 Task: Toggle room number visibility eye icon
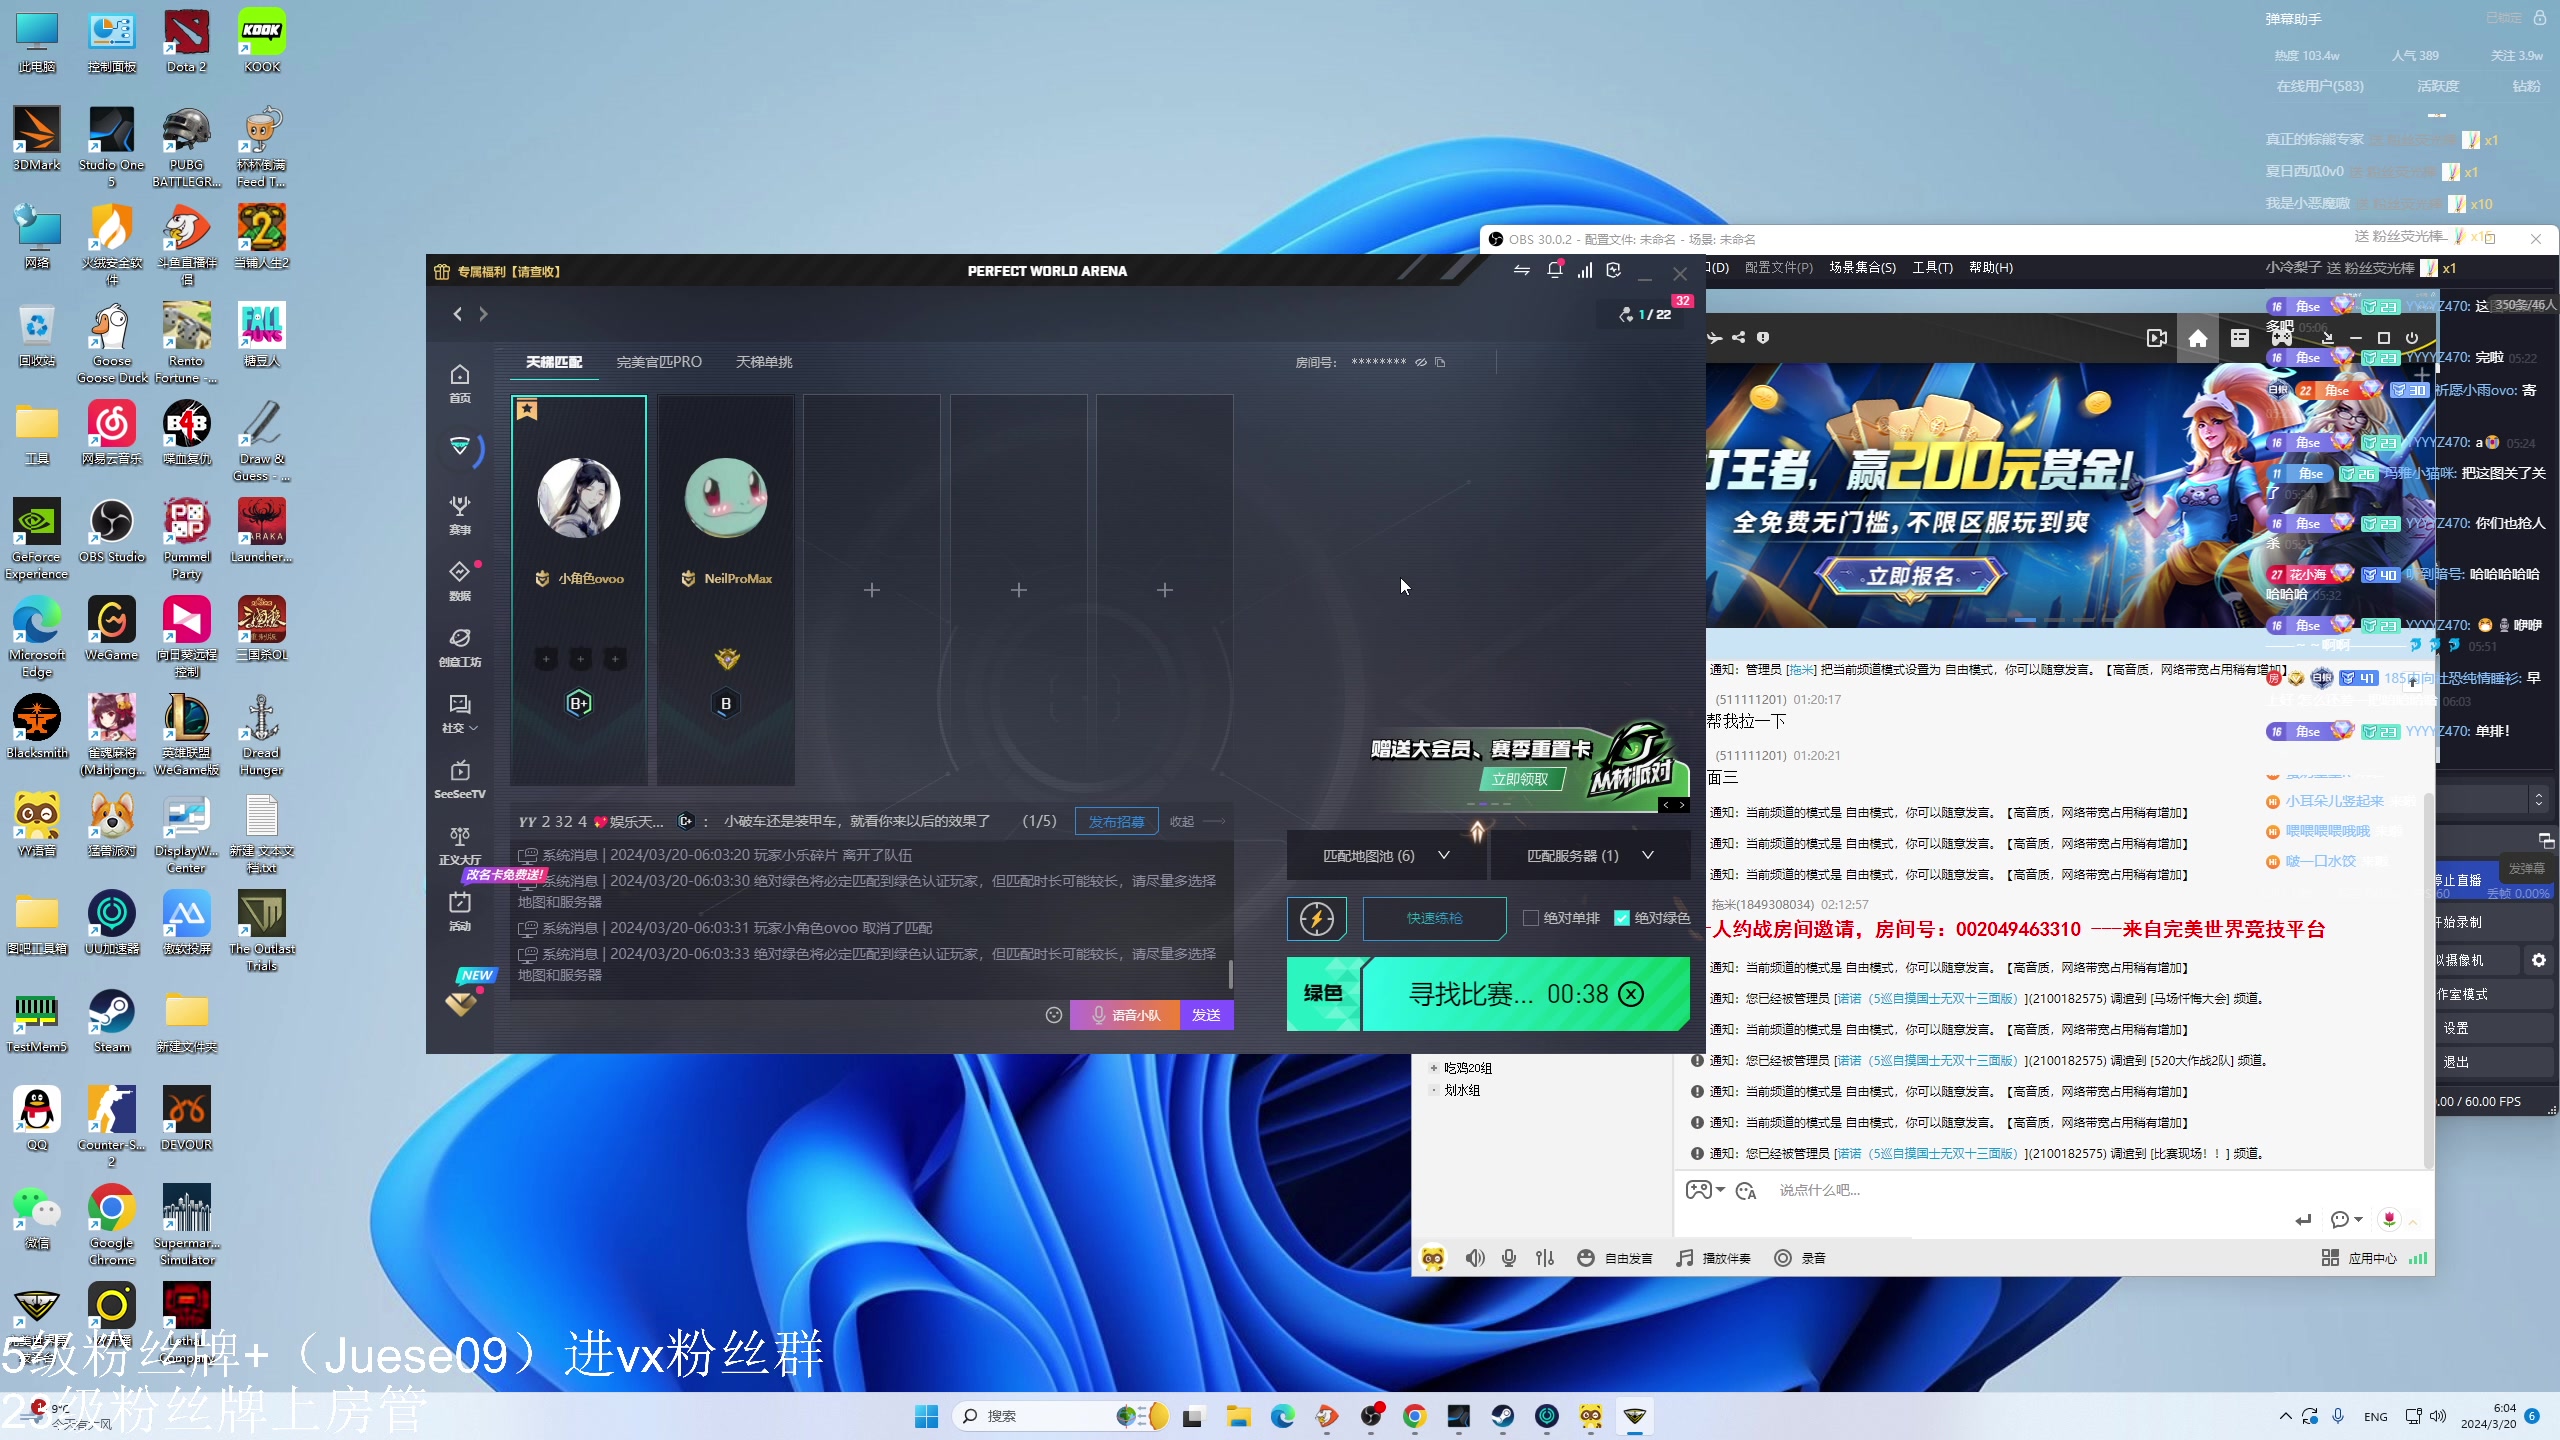tap(1420, 362)
